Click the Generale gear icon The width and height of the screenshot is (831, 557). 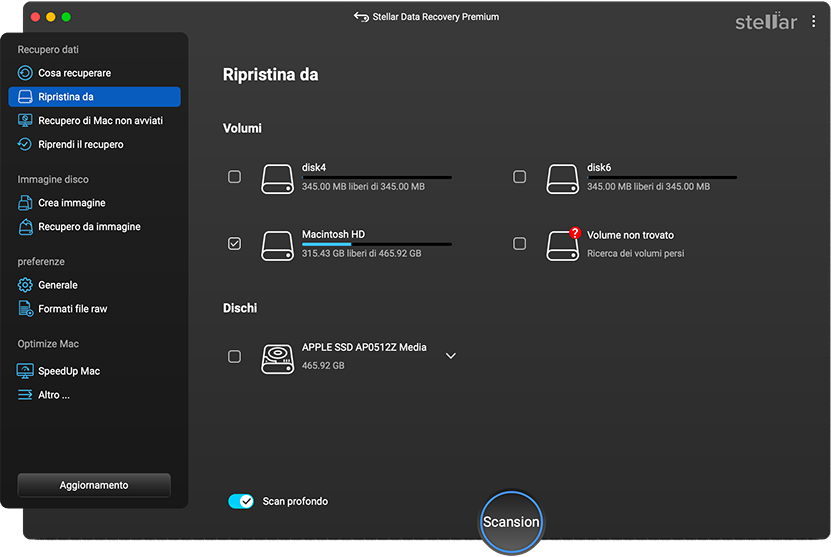(25, 285)
